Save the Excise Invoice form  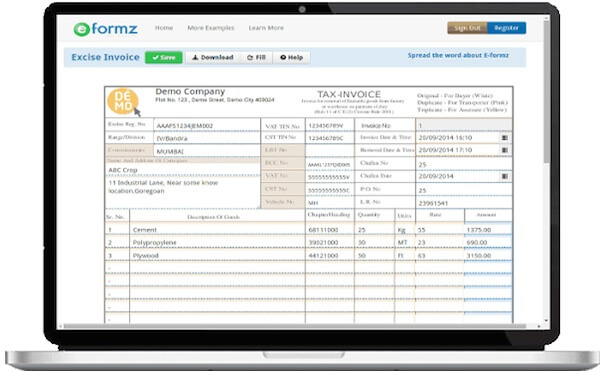point(164,57)
